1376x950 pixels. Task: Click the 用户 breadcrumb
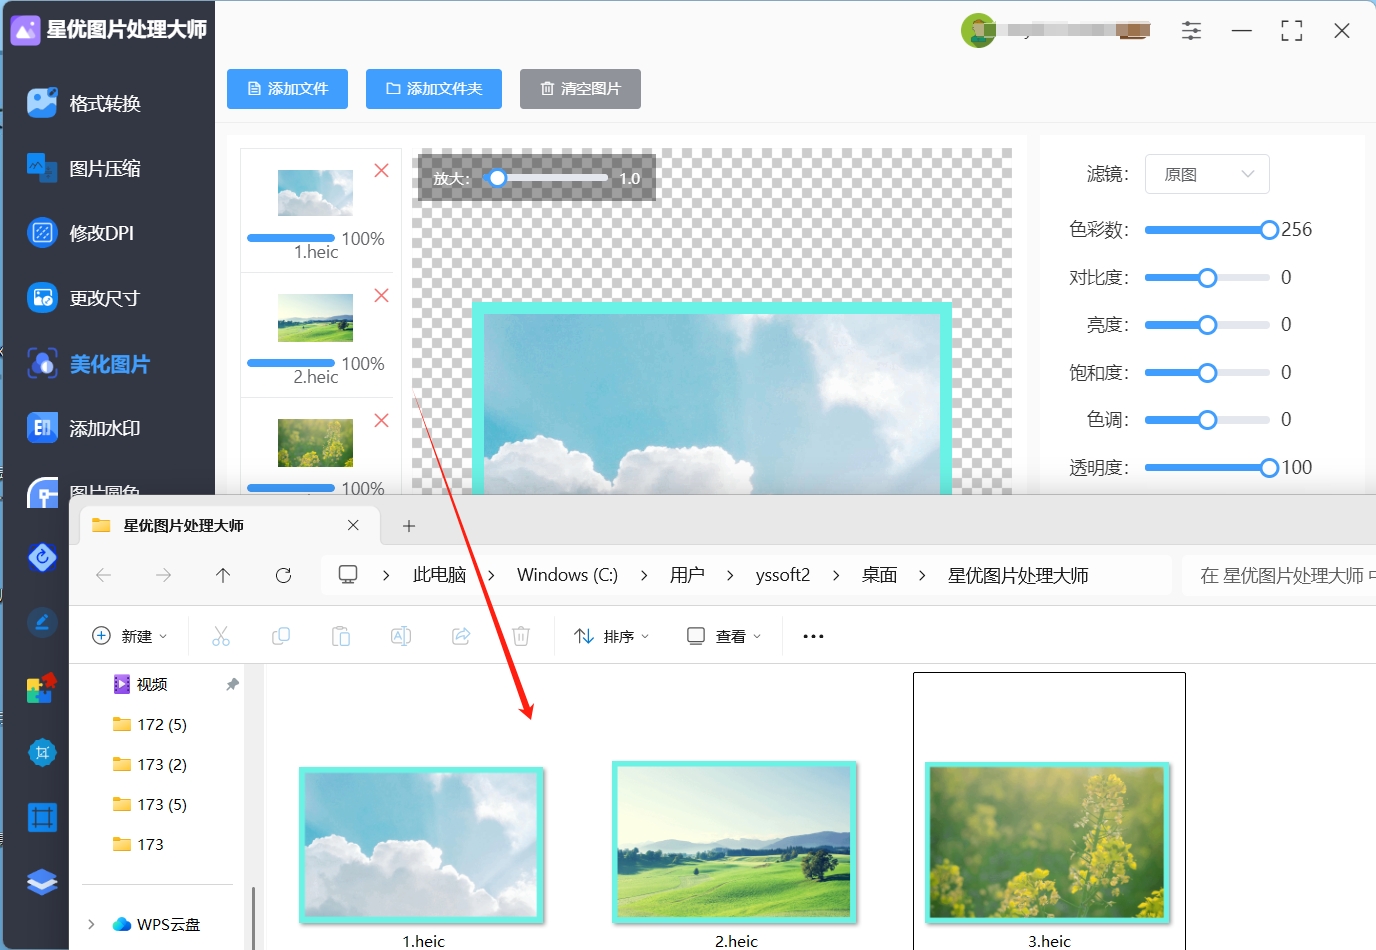687,575
